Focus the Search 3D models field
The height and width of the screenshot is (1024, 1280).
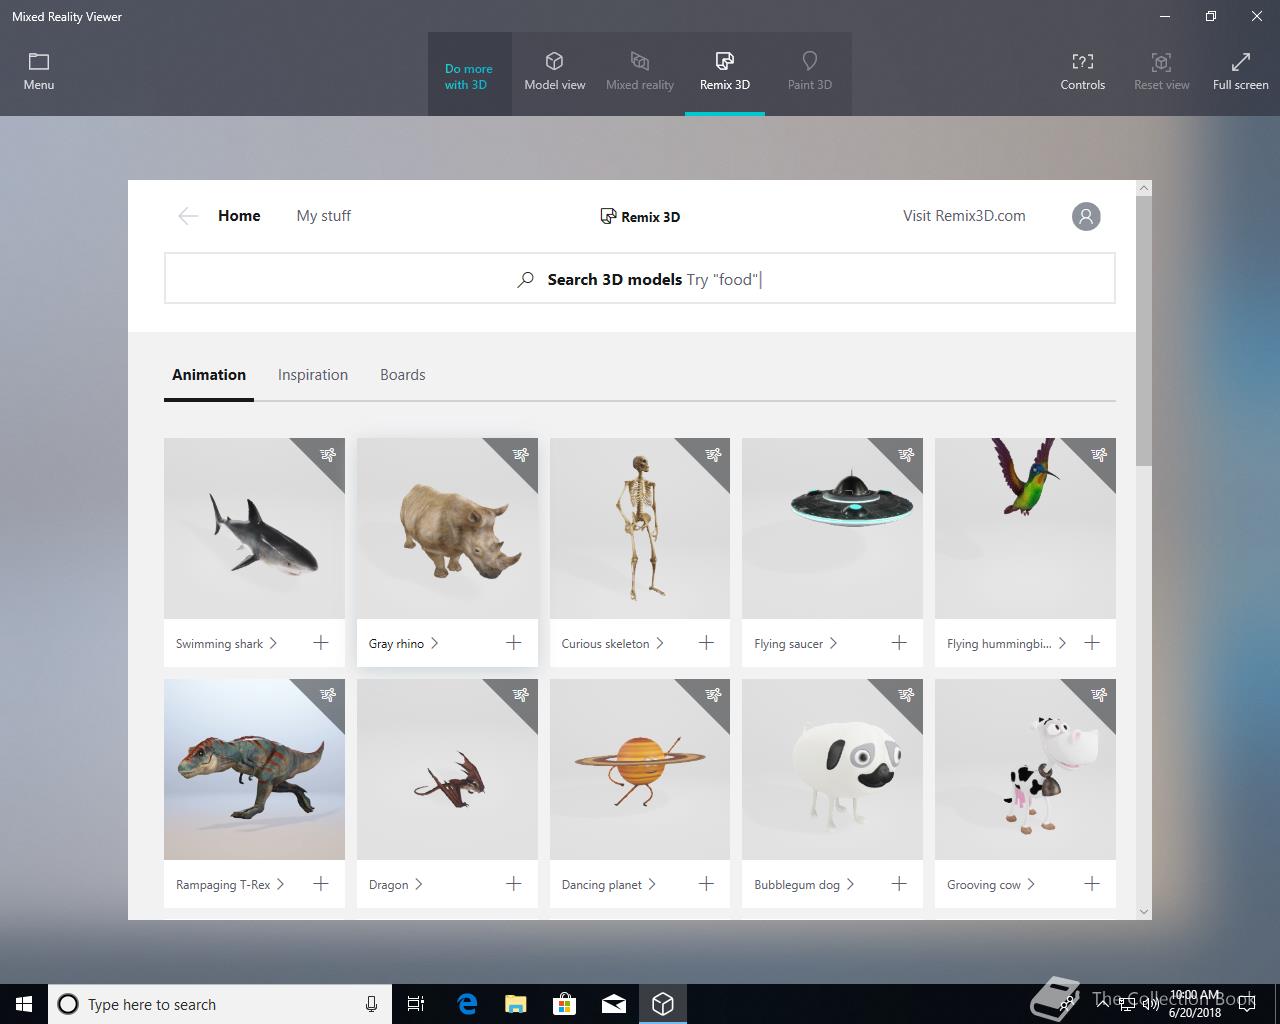(640, 278)
